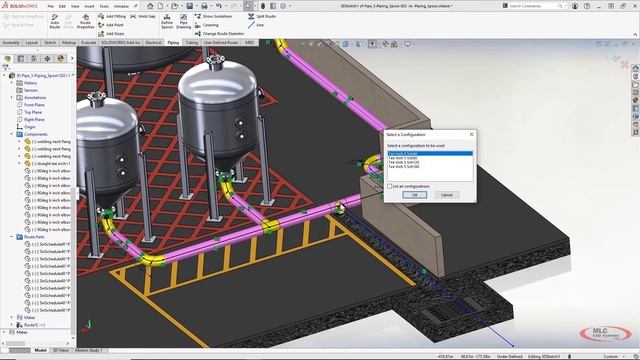Open the Save dropdown arrow
640x360 pixels.
click(x=196, y=6)
